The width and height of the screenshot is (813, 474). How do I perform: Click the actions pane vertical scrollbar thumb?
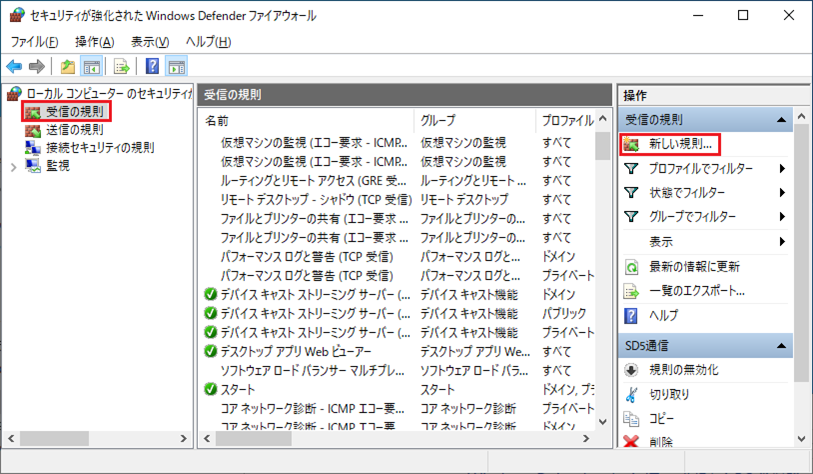point(802,253)
